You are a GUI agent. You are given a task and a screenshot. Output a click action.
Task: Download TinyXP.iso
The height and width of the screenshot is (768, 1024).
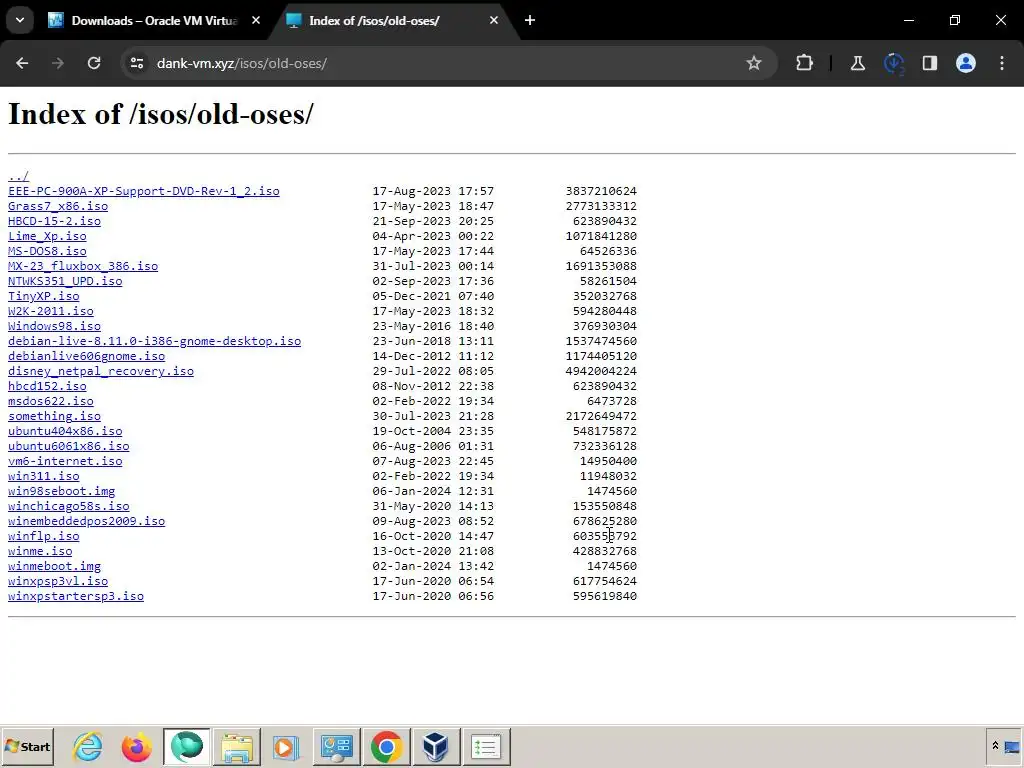point(44,296)
